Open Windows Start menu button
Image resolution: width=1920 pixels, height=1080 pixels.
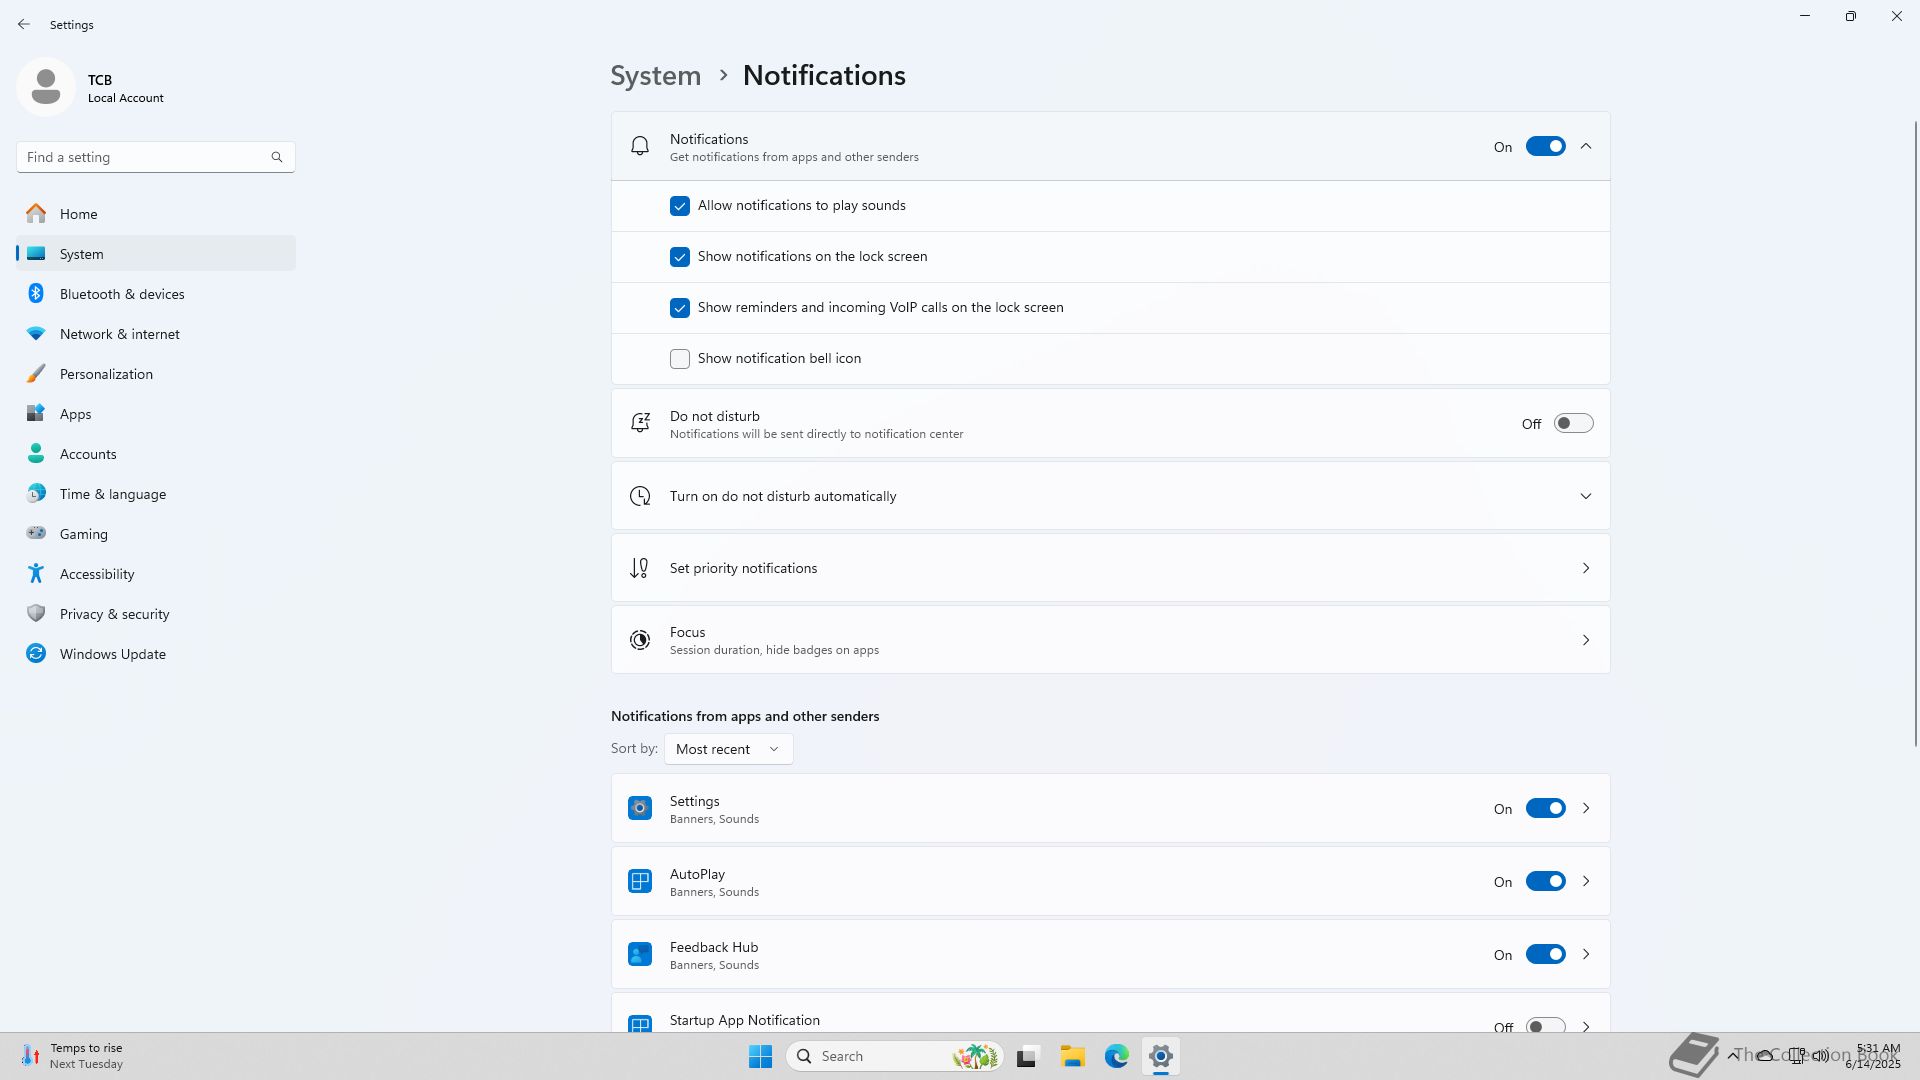click(x=760, y=1056)
